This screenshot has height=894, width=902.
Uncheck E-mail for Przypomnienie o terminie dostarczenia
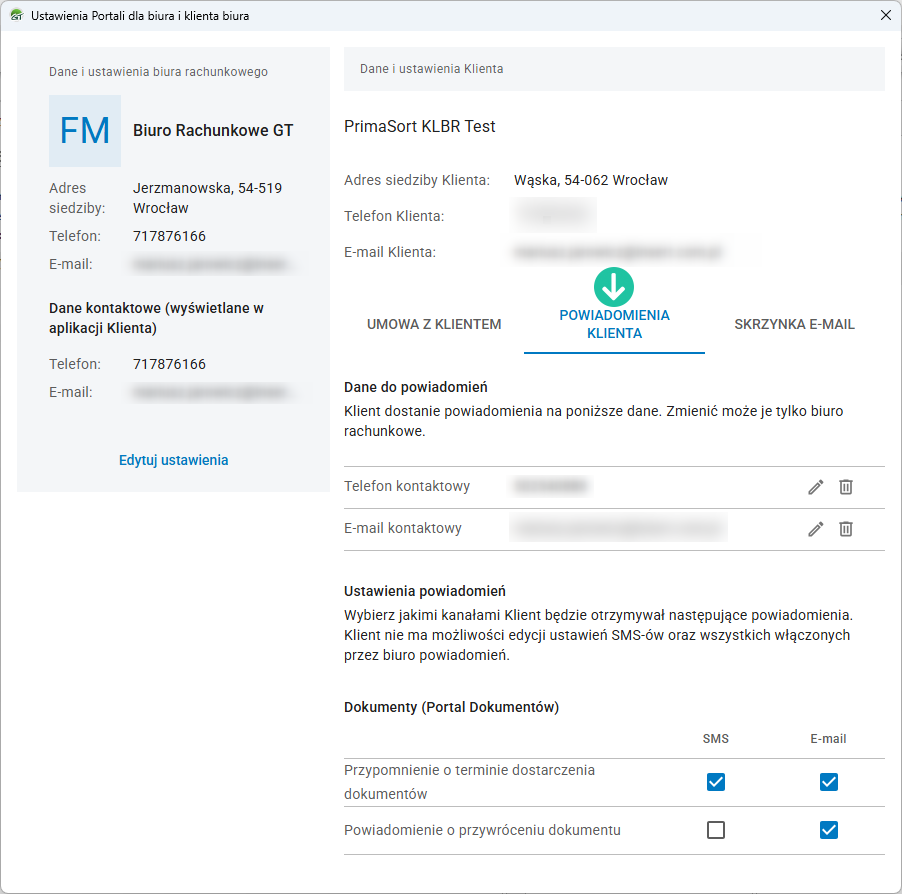point(828,782)
